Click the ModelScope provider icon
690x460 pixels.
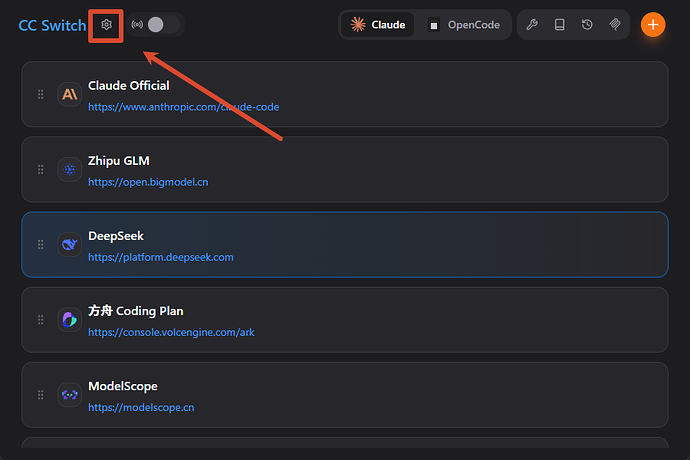[x=70, y=394]
